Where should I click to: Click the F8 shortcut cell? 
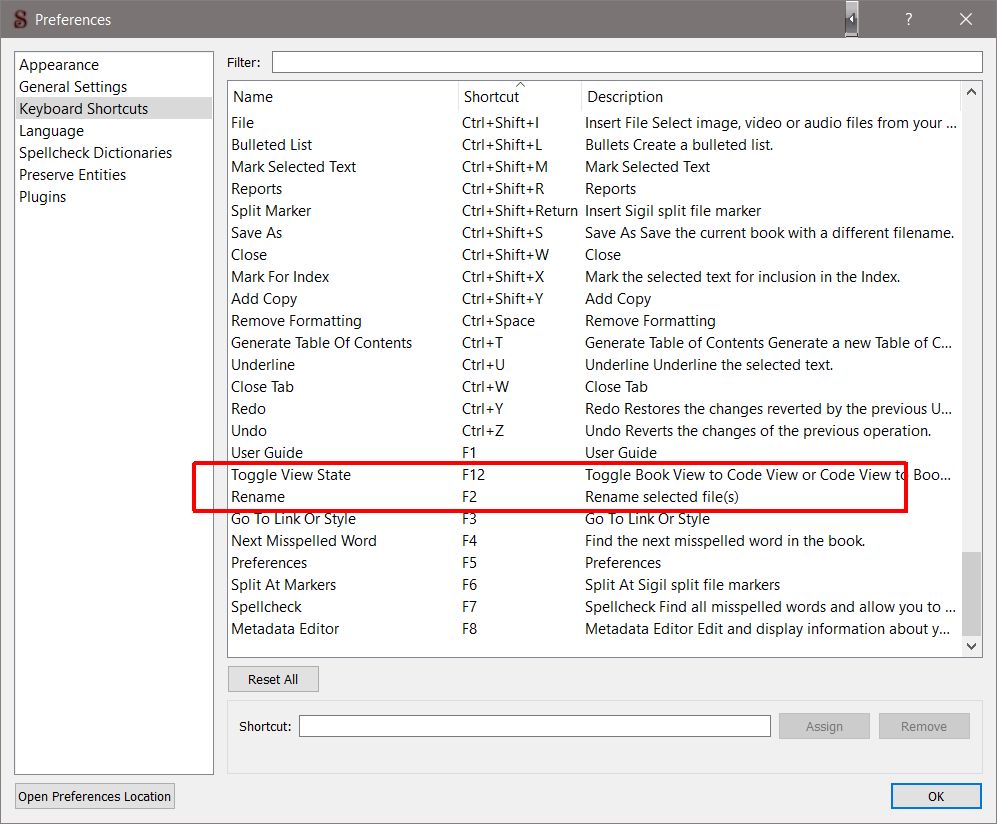point(469,629)
